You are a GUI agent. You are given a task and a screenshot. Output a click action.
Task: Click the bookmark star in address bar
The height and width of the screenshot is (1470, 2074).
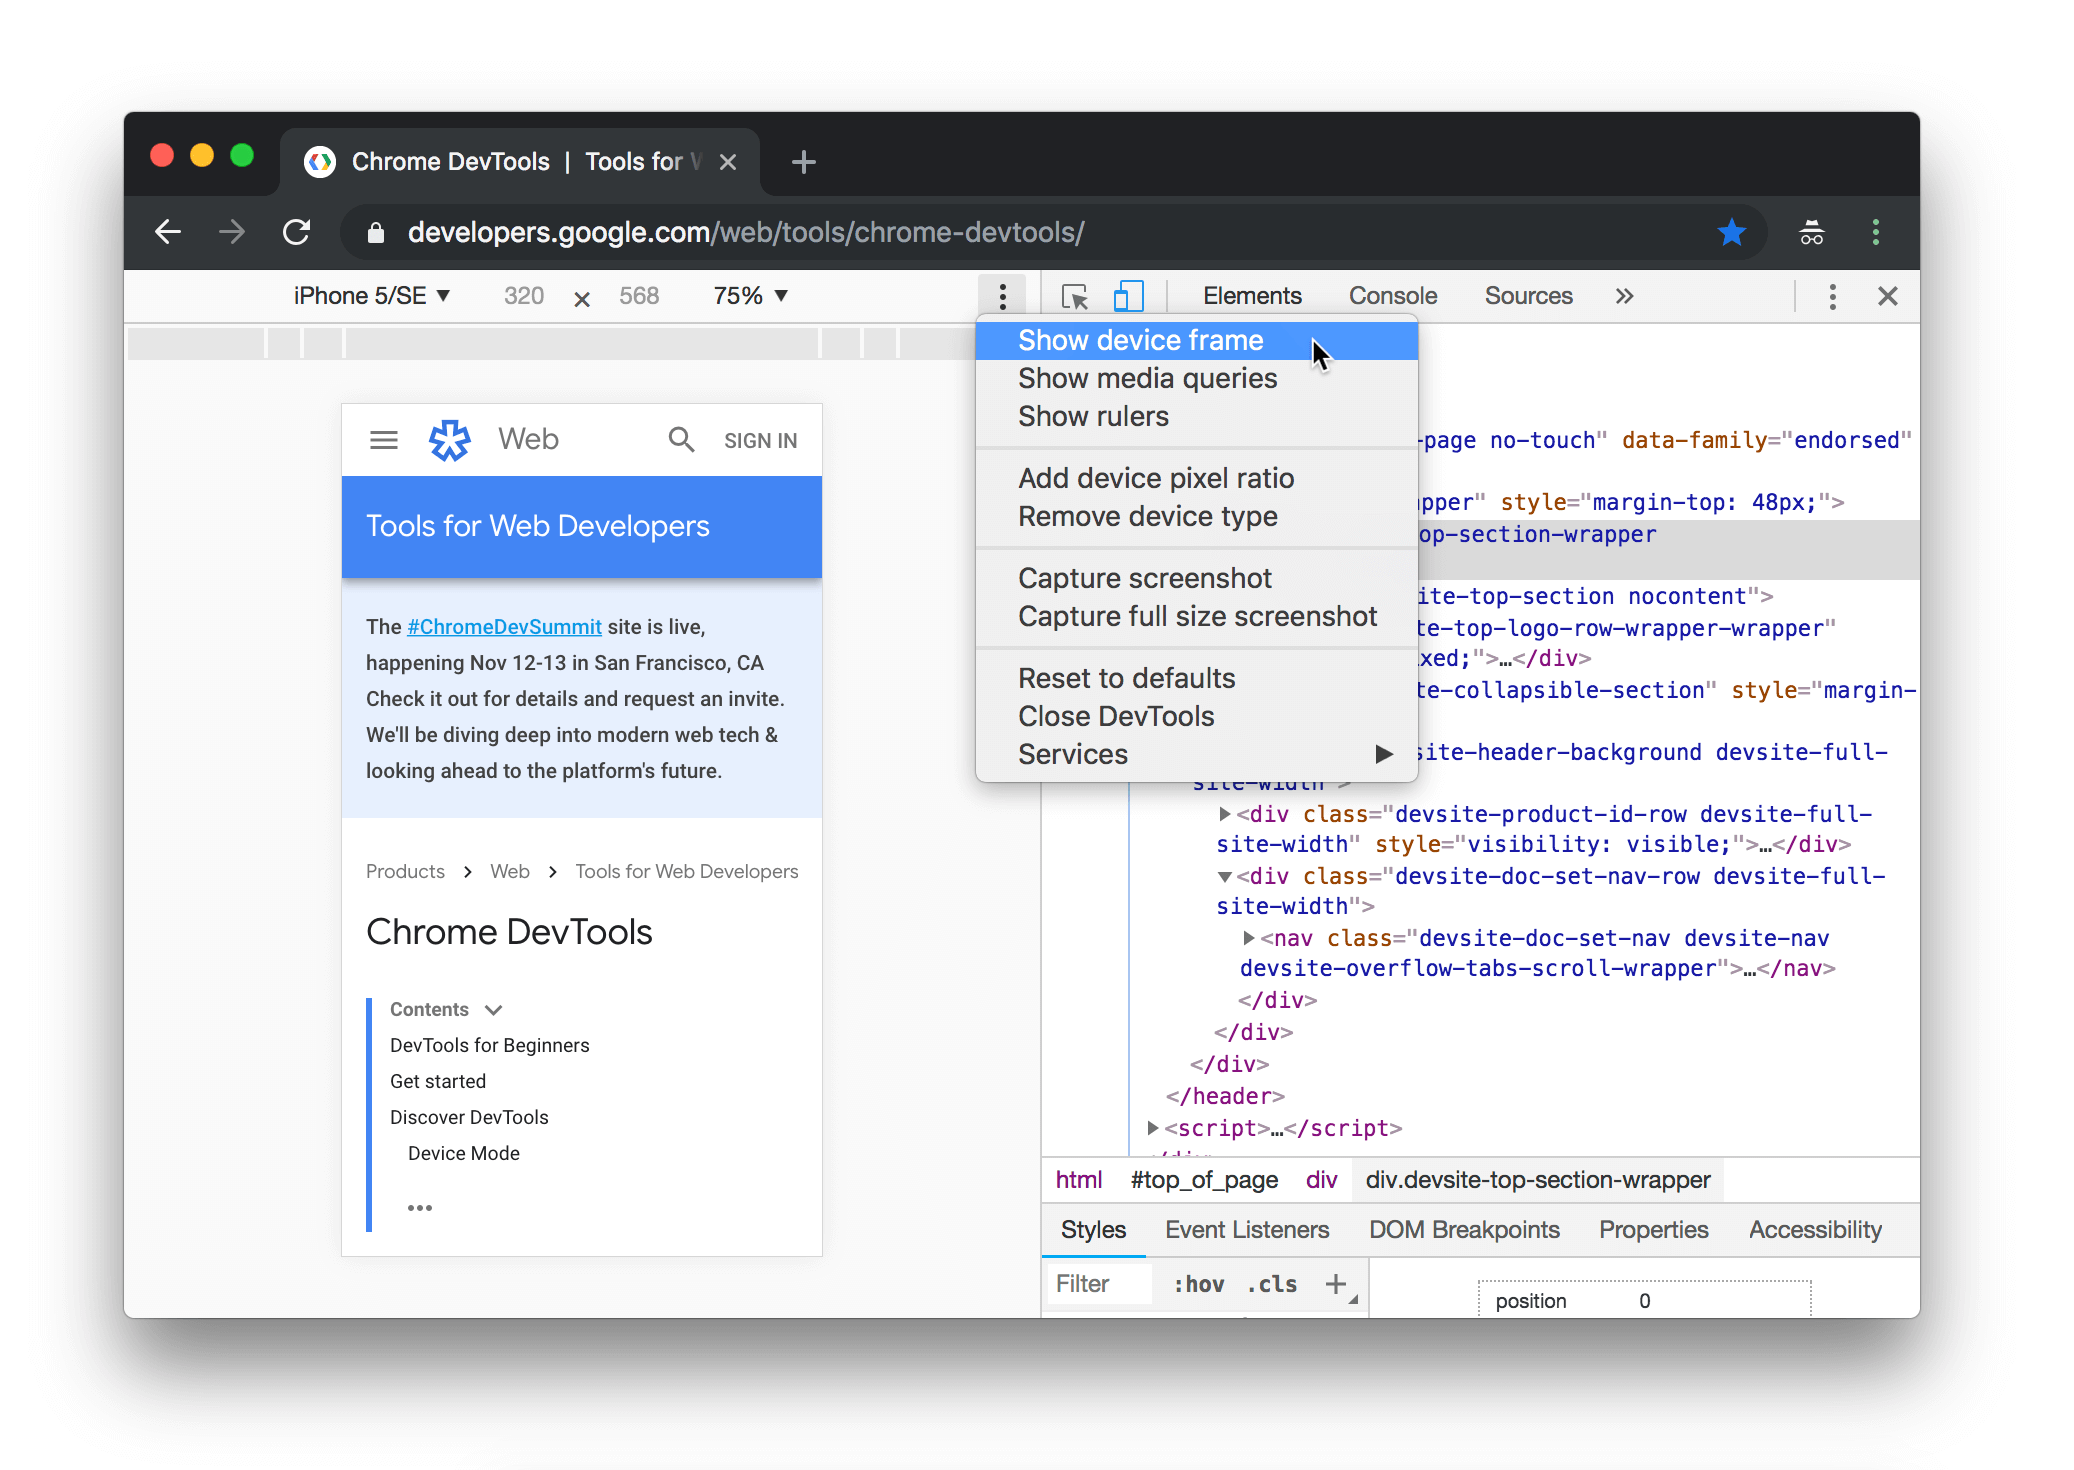click(x=1731, y=233)
